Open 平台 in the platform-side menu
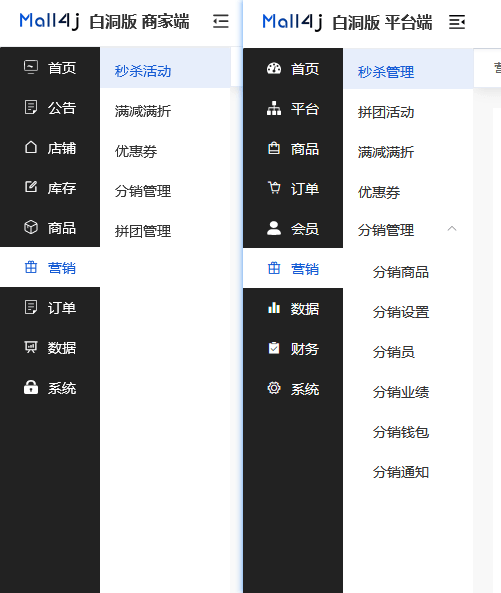The height and width of the screenshot is (593, 501). coord(293,109)
